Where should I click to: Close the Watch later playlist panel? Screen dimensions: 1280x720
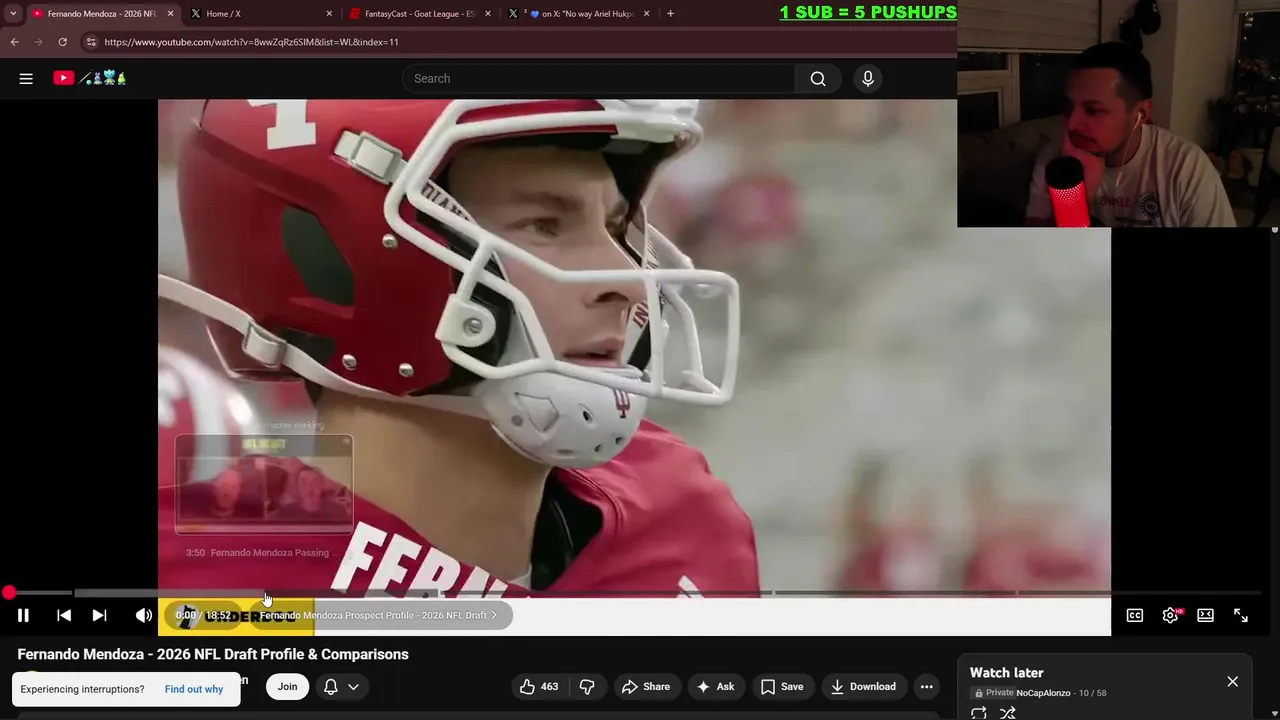tap(1232, 681)
